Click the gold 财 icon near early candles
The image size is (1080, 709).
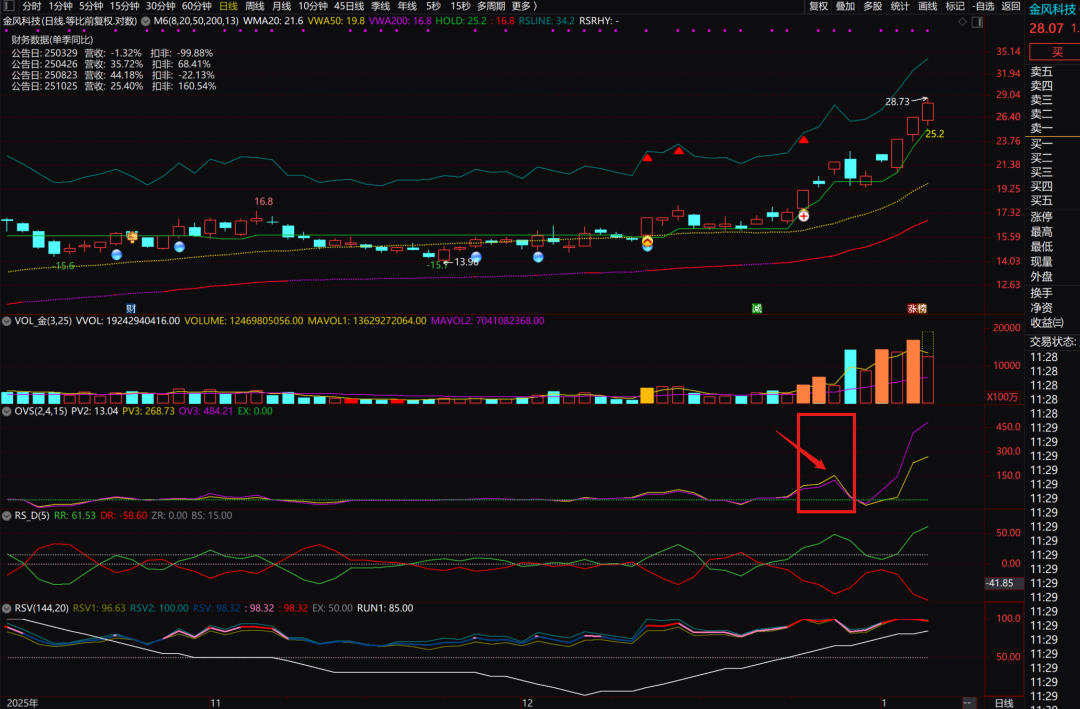132,236
